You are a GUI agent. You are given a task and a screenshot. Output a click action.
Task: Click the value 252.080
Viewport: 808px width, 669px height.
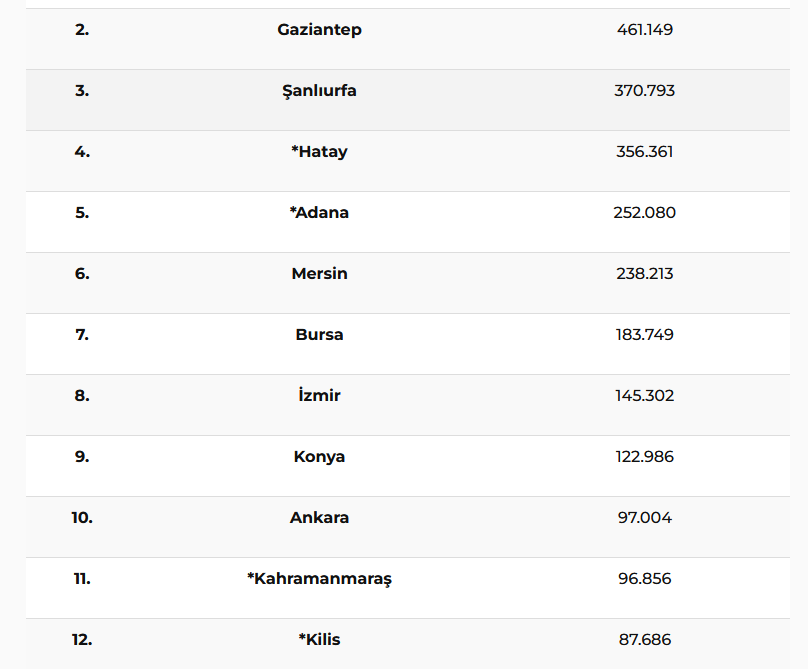click(x=645, y=213)
